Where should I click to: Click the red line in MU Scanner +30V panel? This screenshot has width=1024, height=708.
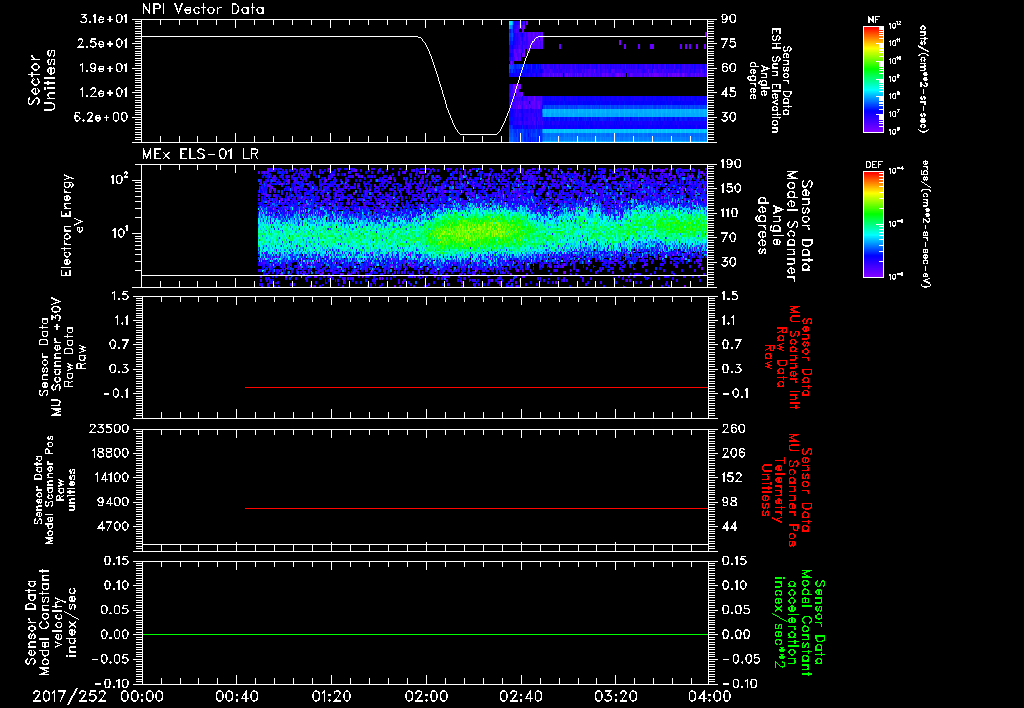pos(476,387)
